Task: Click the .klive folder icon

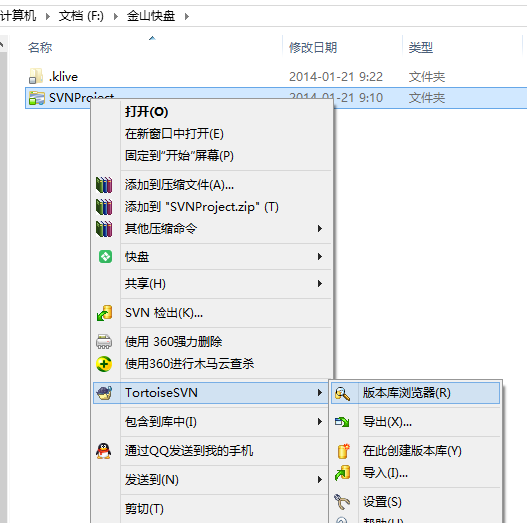Action: (36, 76)
